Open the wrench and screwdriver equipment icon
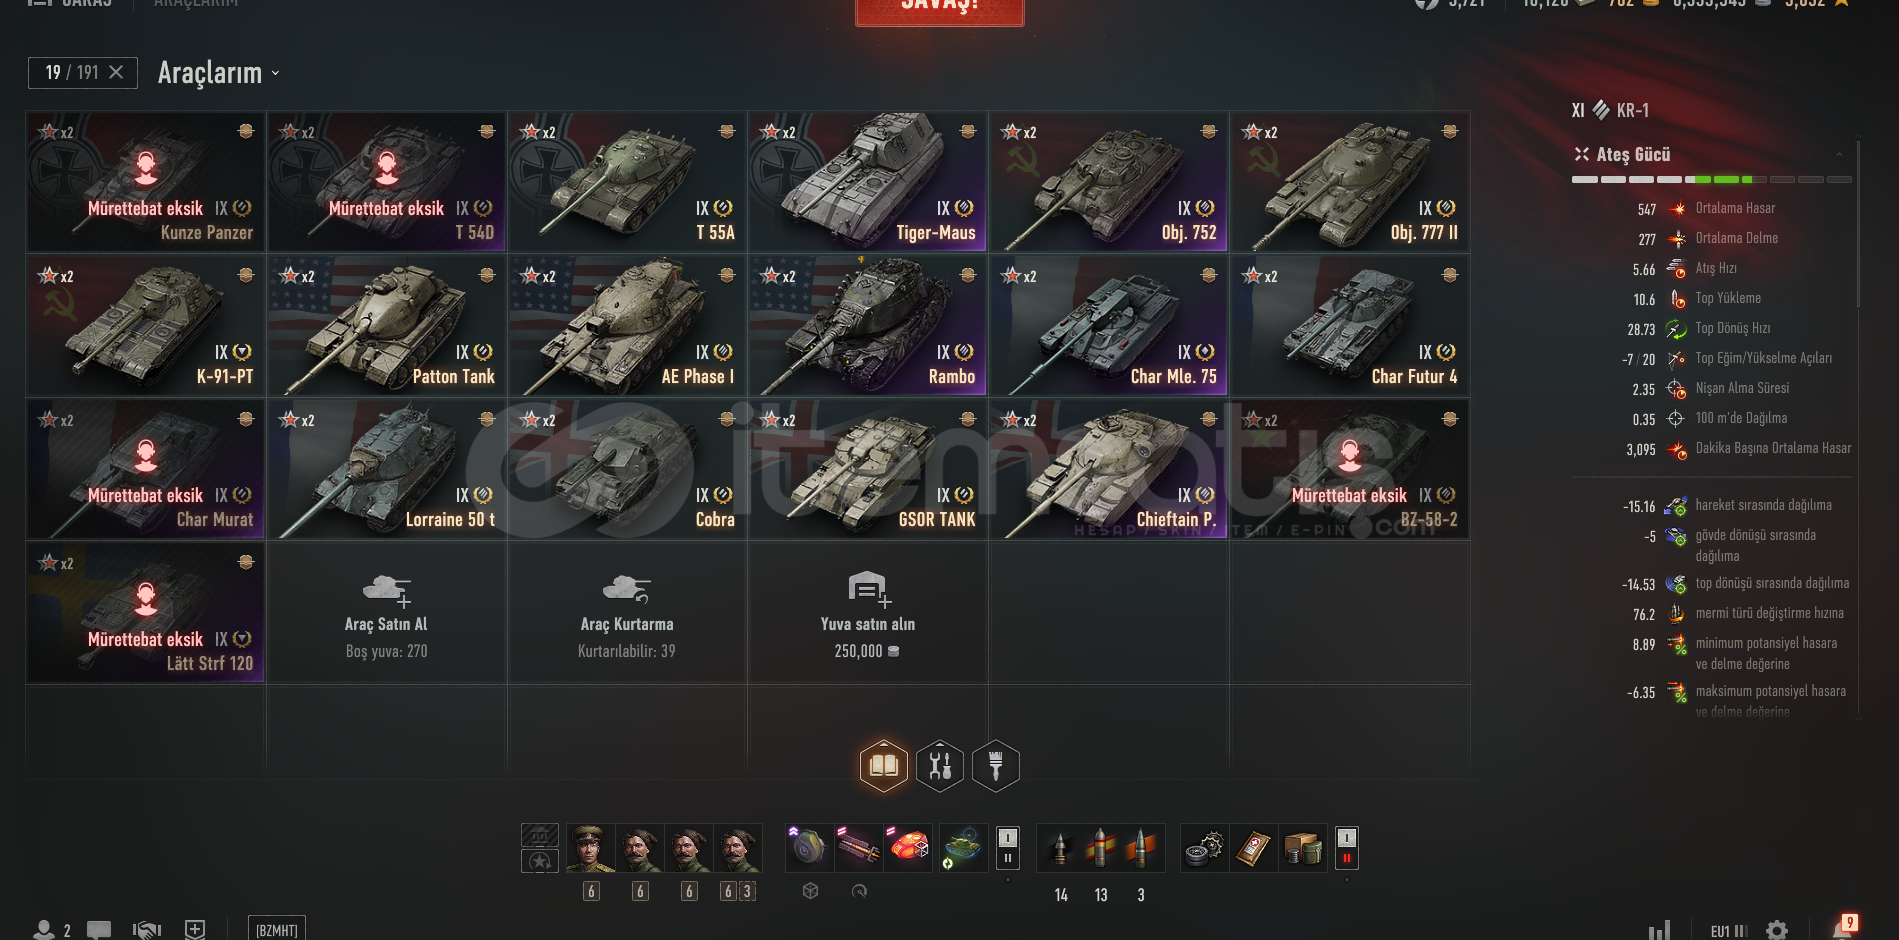The width and height of the screenshot is (1899, 940). coord(940,766)
